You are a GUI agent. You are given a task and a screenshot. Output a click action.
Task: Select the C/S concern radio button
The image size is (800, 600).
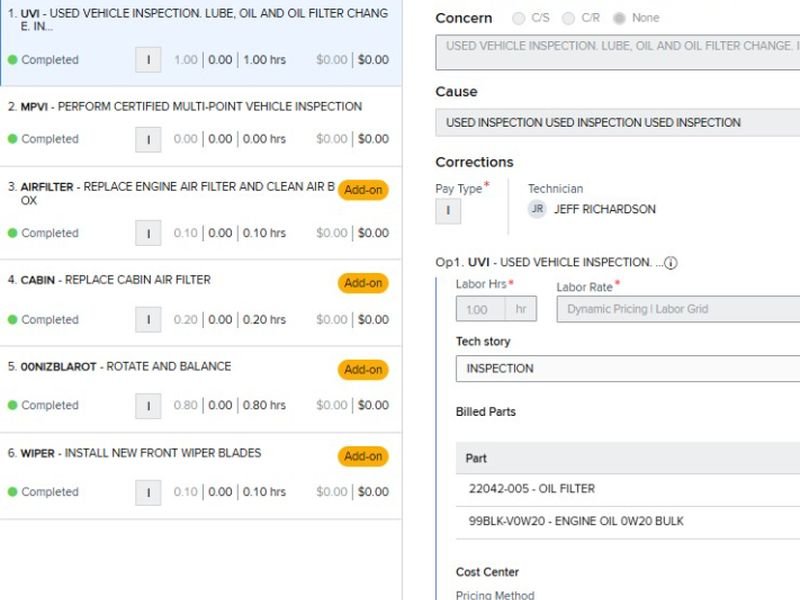point(518,18)
